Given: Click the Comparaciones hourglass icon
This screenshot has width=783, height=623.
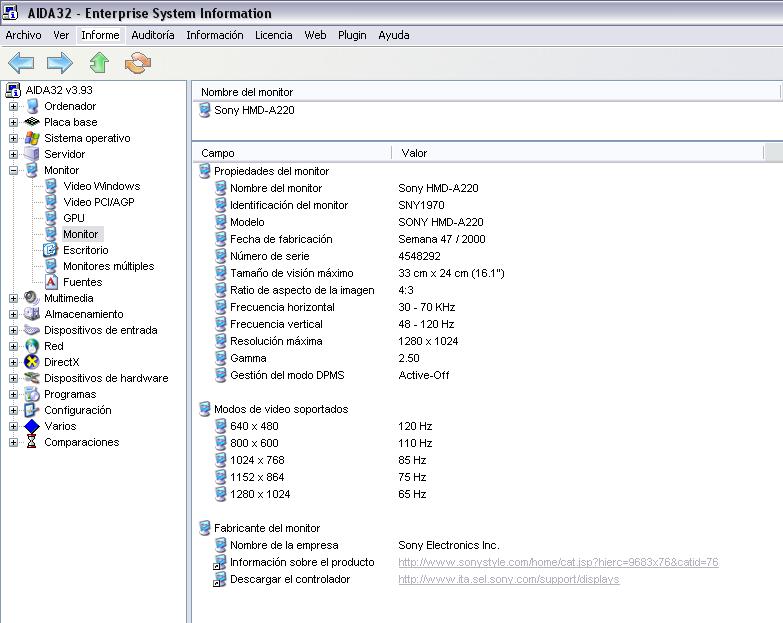Looking at the screenshot, I should (32, 442).
